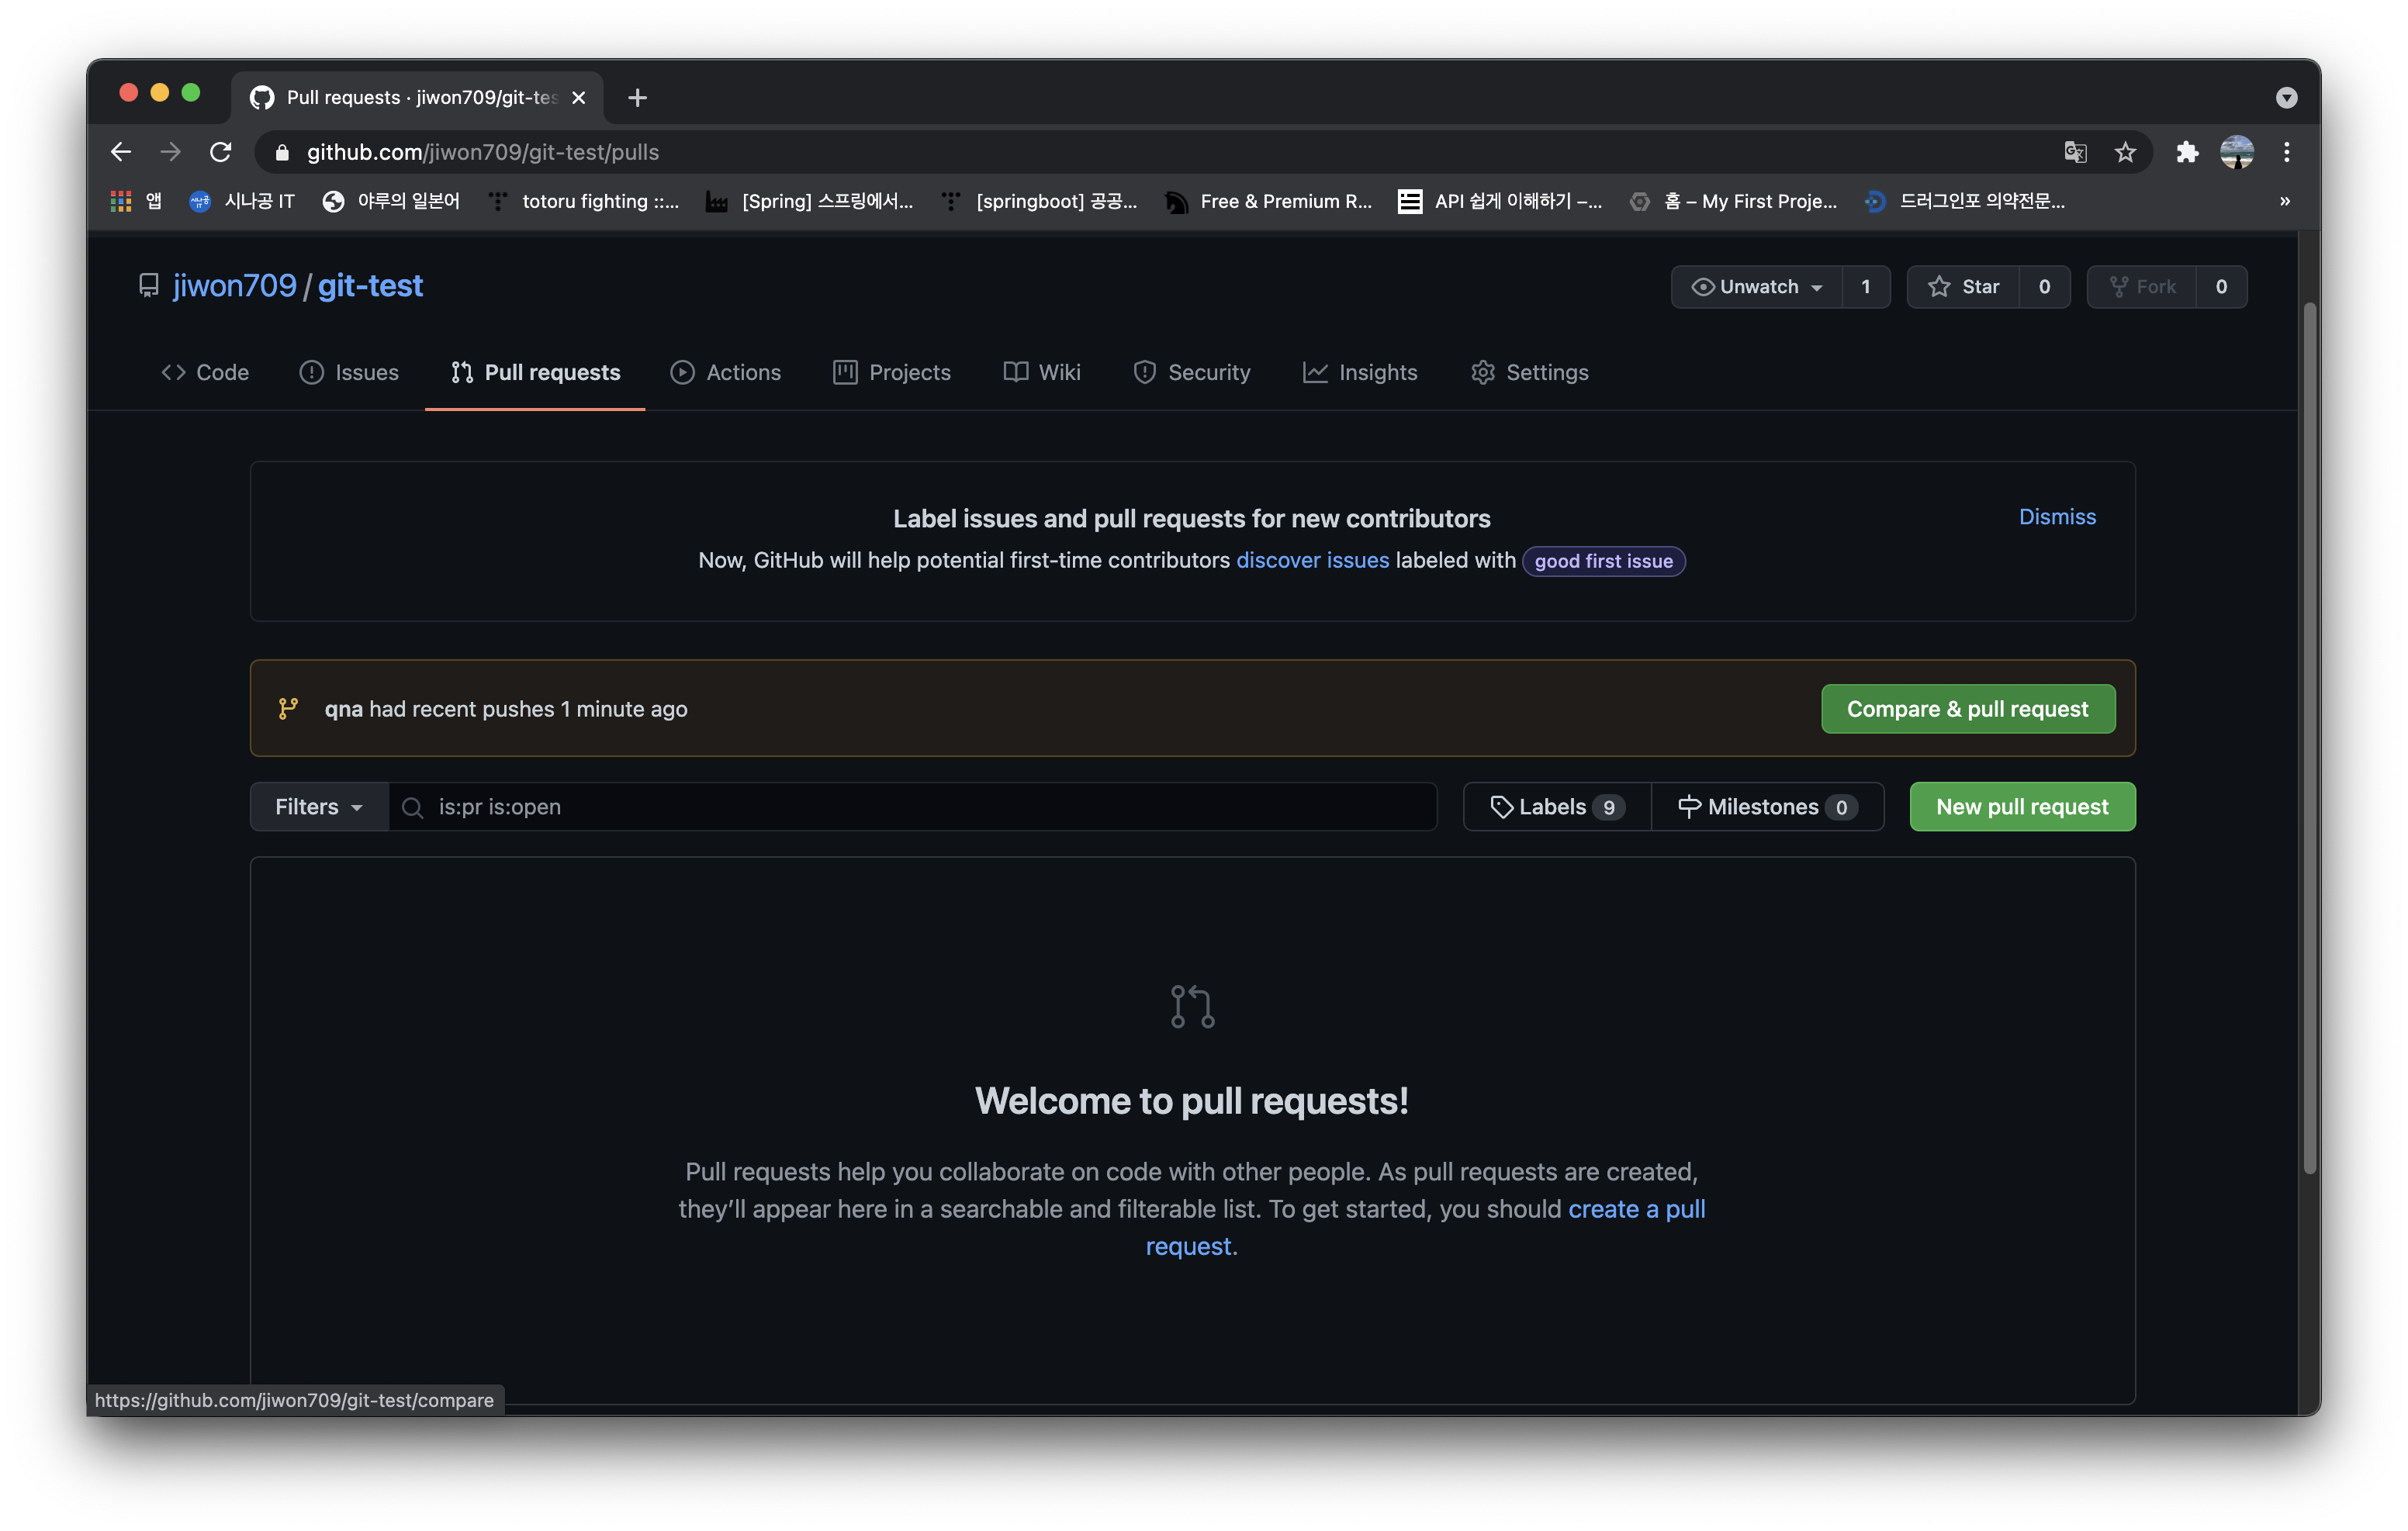The height and width of the screenshot is (1531, 2408).
Task: Close the Pull requests browser tab
Action: pos(578,98)
